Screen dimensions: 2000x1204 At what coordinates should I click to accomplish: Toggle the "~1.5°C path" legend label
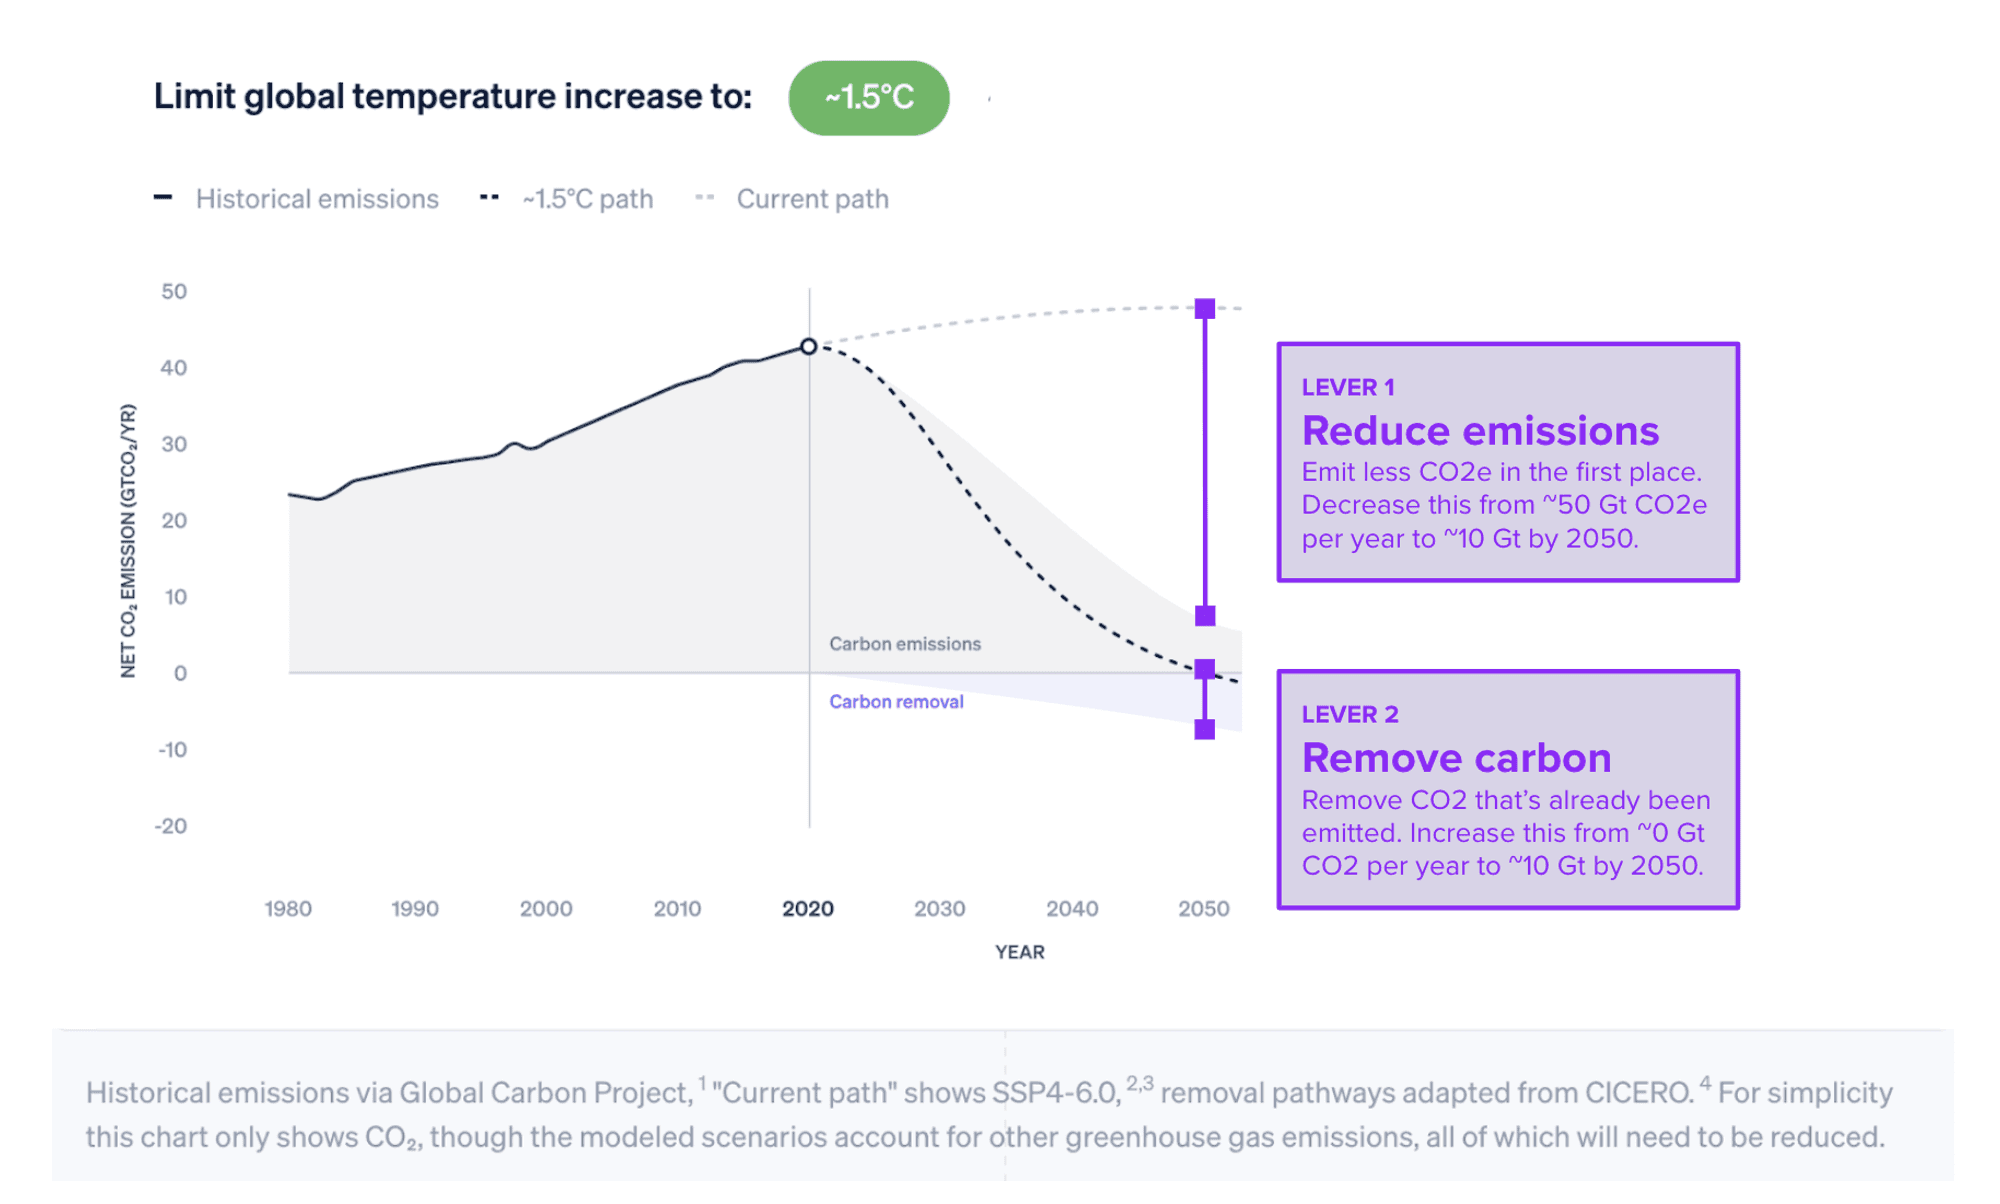click(x=587, y=199)
